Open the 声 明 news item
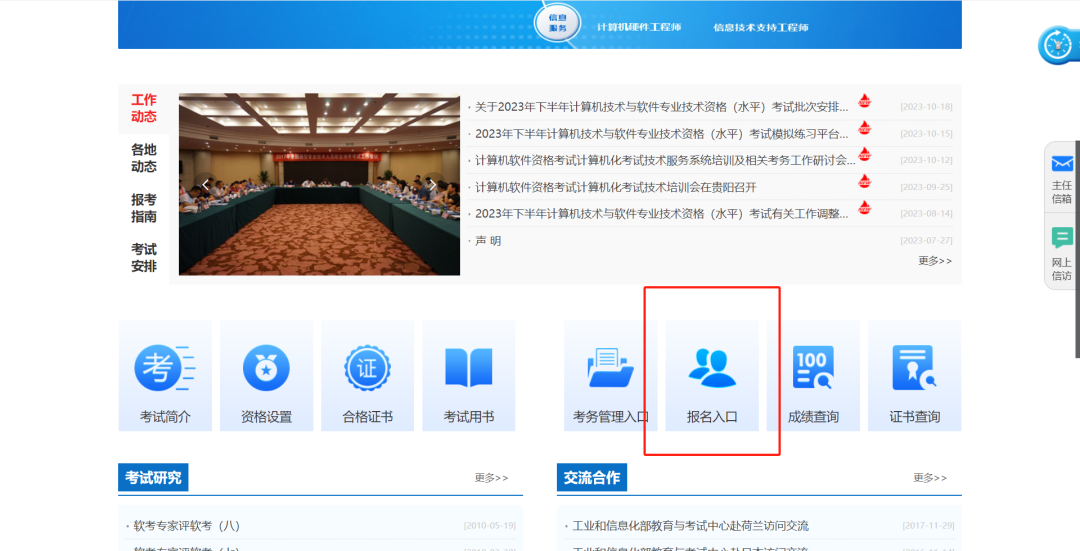This screenshot has height=551, width=1080. pos(488,241)
